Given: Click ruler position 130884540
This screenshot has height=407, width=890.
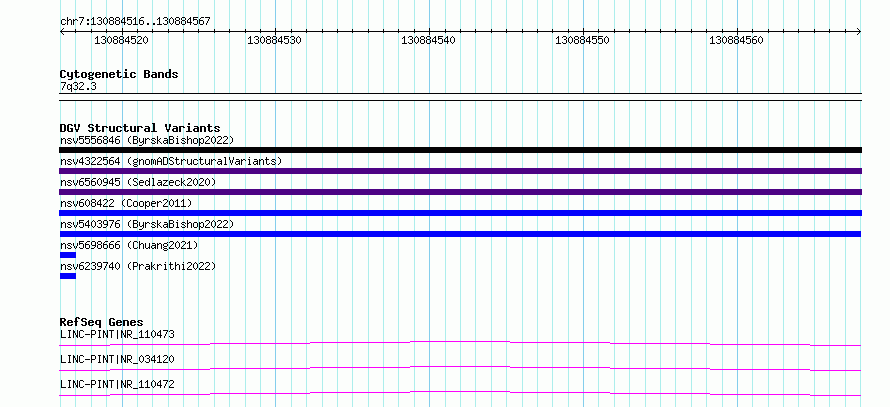Looking at the screenshot, I should 429,41.
